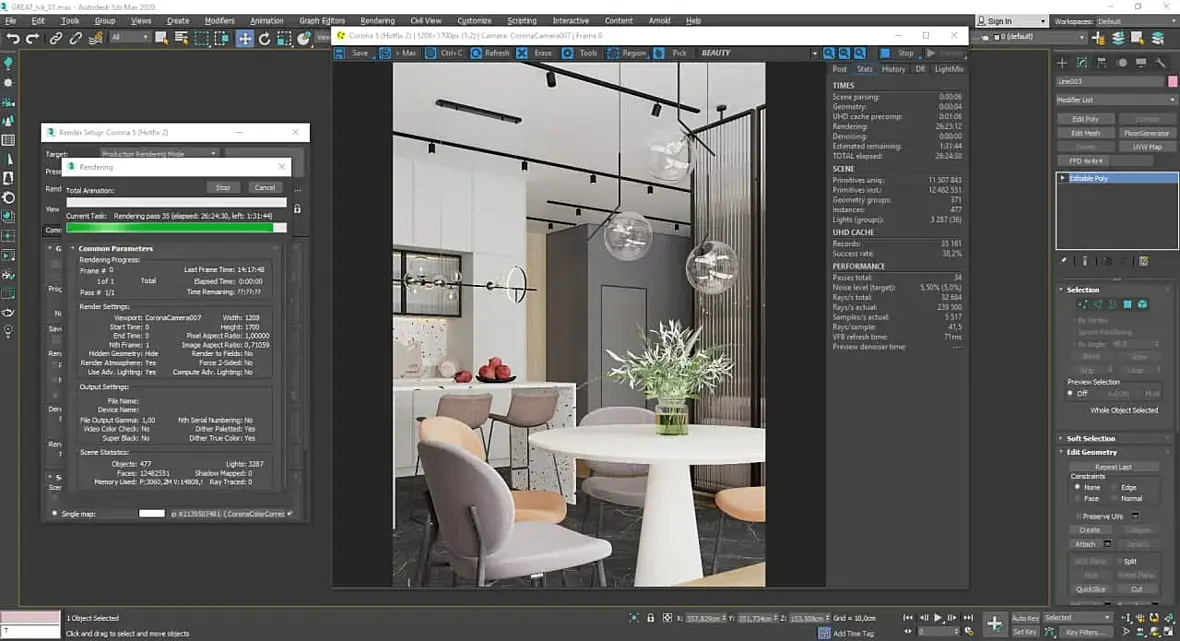
Task: Toggle Auto Key mode
Action: (1025, 618)
